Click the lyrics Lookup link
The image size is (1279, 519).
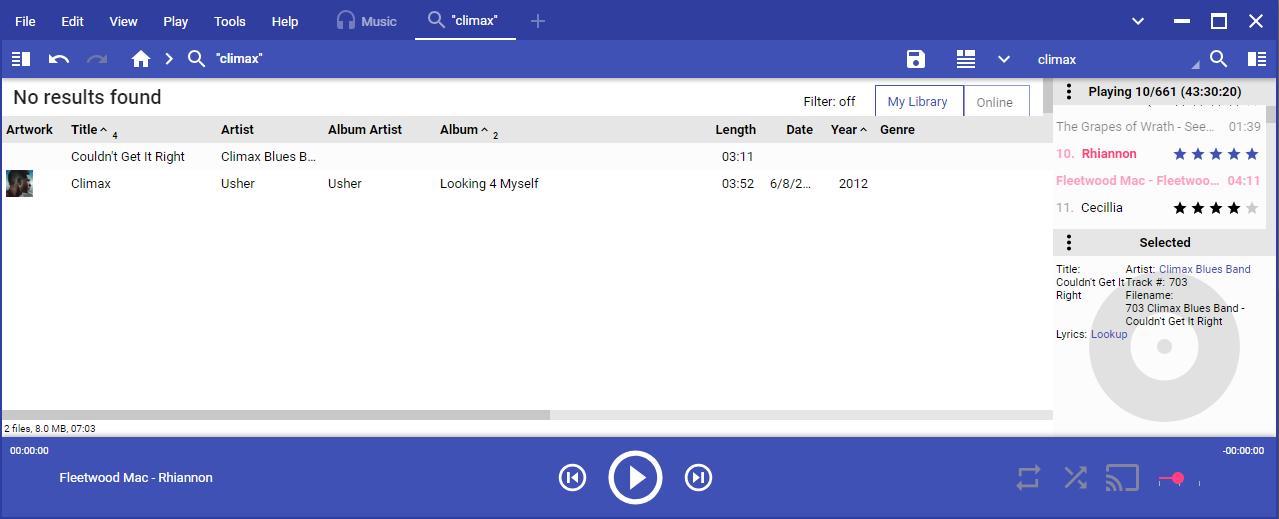[1109, 334]
